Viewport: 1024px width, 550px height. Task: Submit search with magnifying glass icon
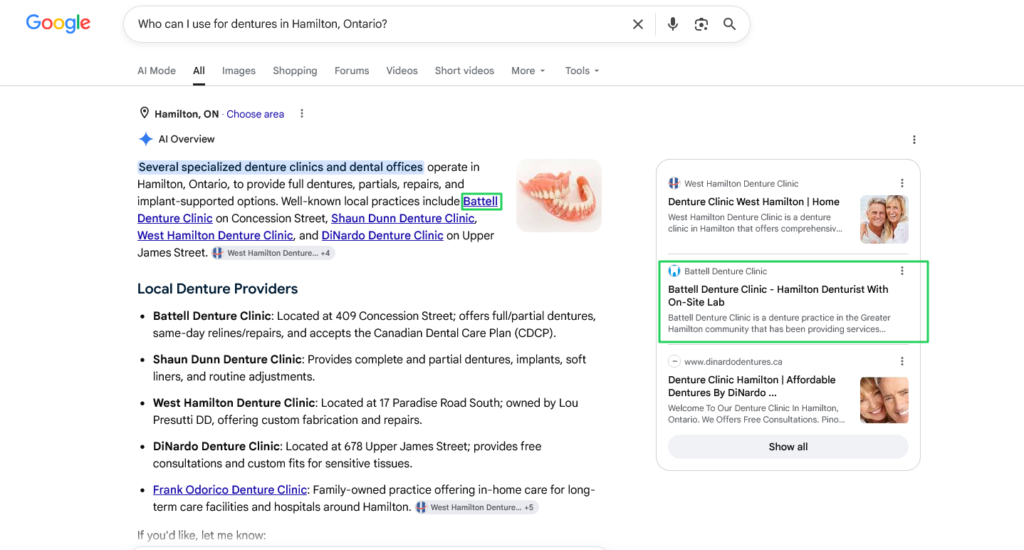point(729,24)
